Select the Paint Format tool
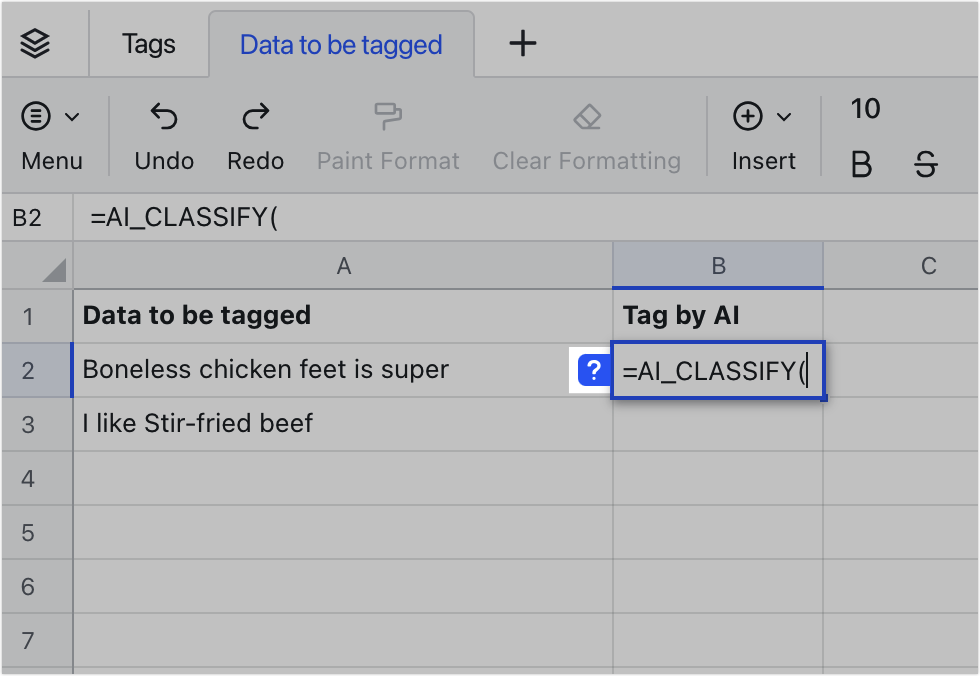The image size is (980, 676). point(388,118)
